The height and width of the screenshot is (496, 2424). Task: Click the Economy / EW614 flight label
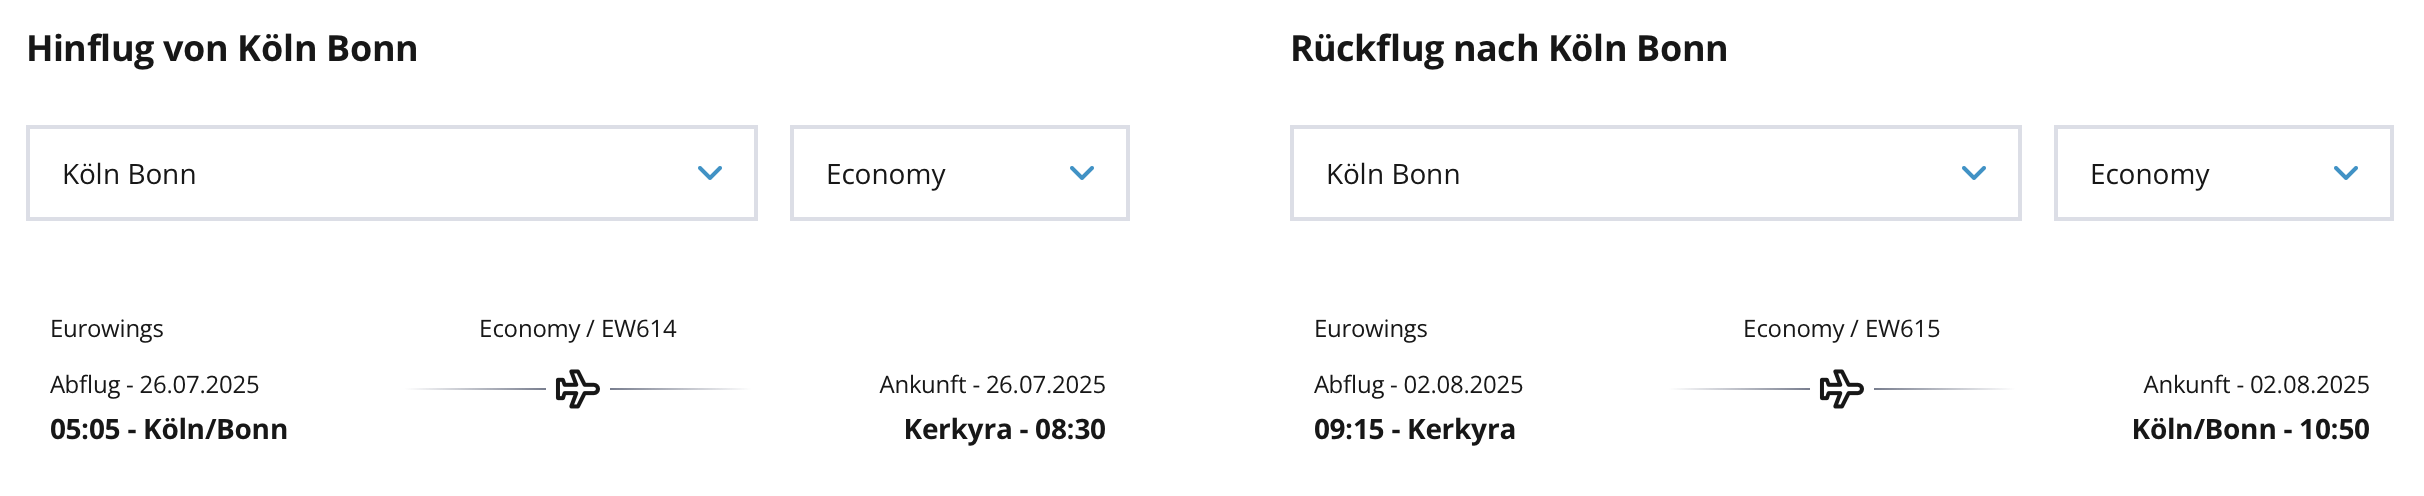pos(578,329)
